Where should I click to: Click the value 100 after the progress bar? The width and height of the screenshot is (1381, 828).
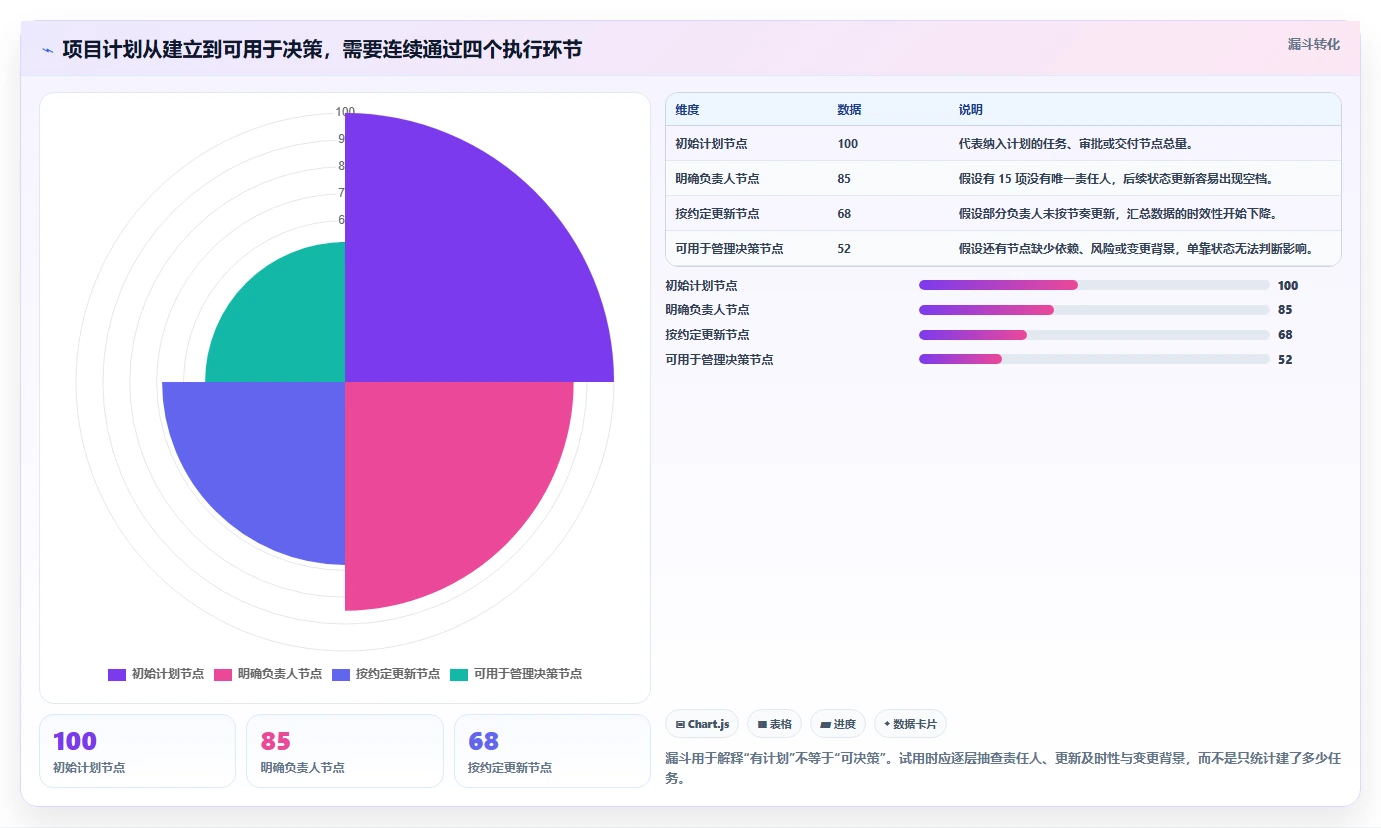point(1288,285)
